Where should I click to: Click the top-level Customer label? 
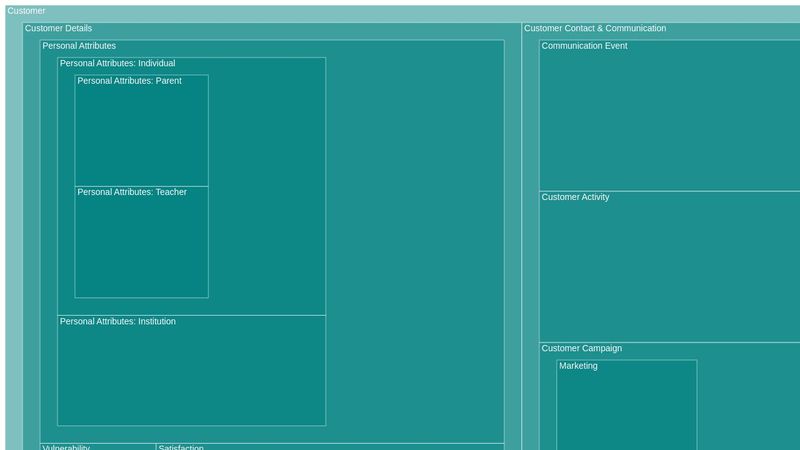[x=26, y=11]
